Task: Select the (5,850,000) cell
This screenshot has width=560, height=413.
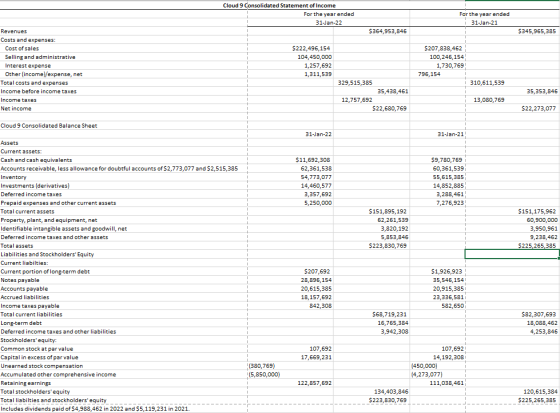Action: point(264,374)
